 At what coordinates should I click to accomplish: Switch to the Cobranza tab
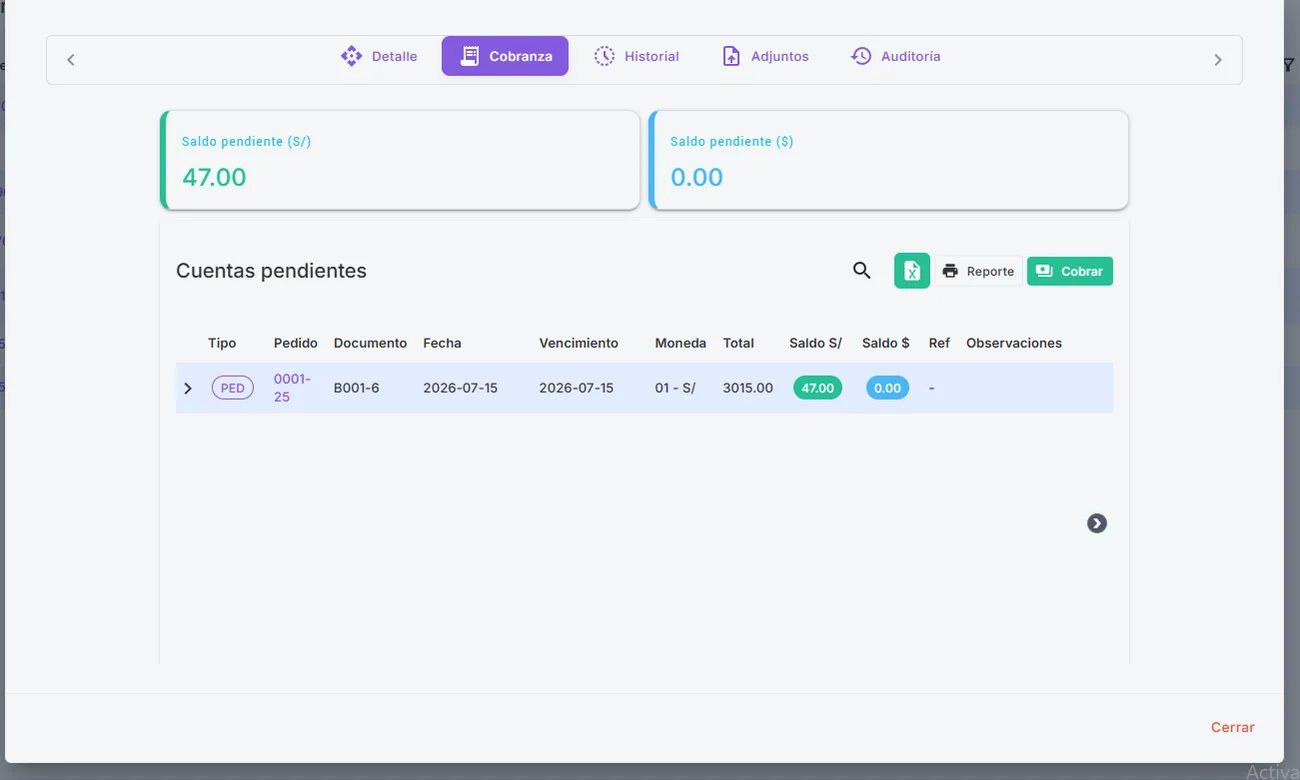505,56
